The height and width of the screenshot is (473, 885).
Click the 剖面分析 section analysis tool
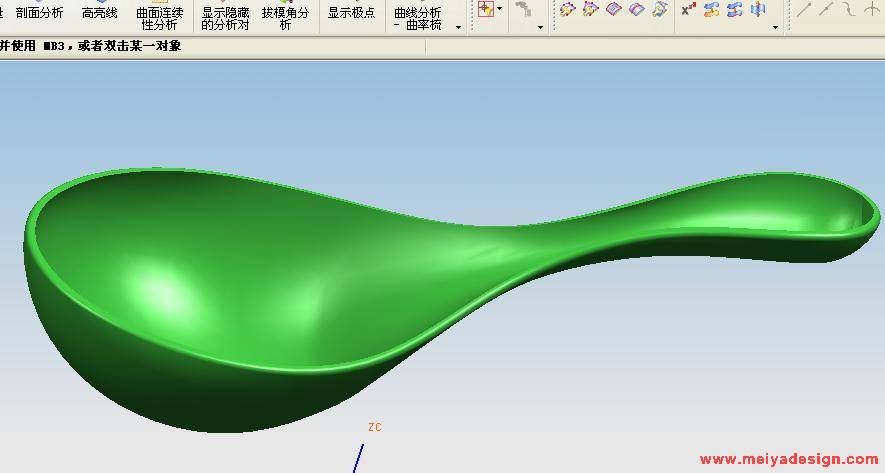point(39,13)
